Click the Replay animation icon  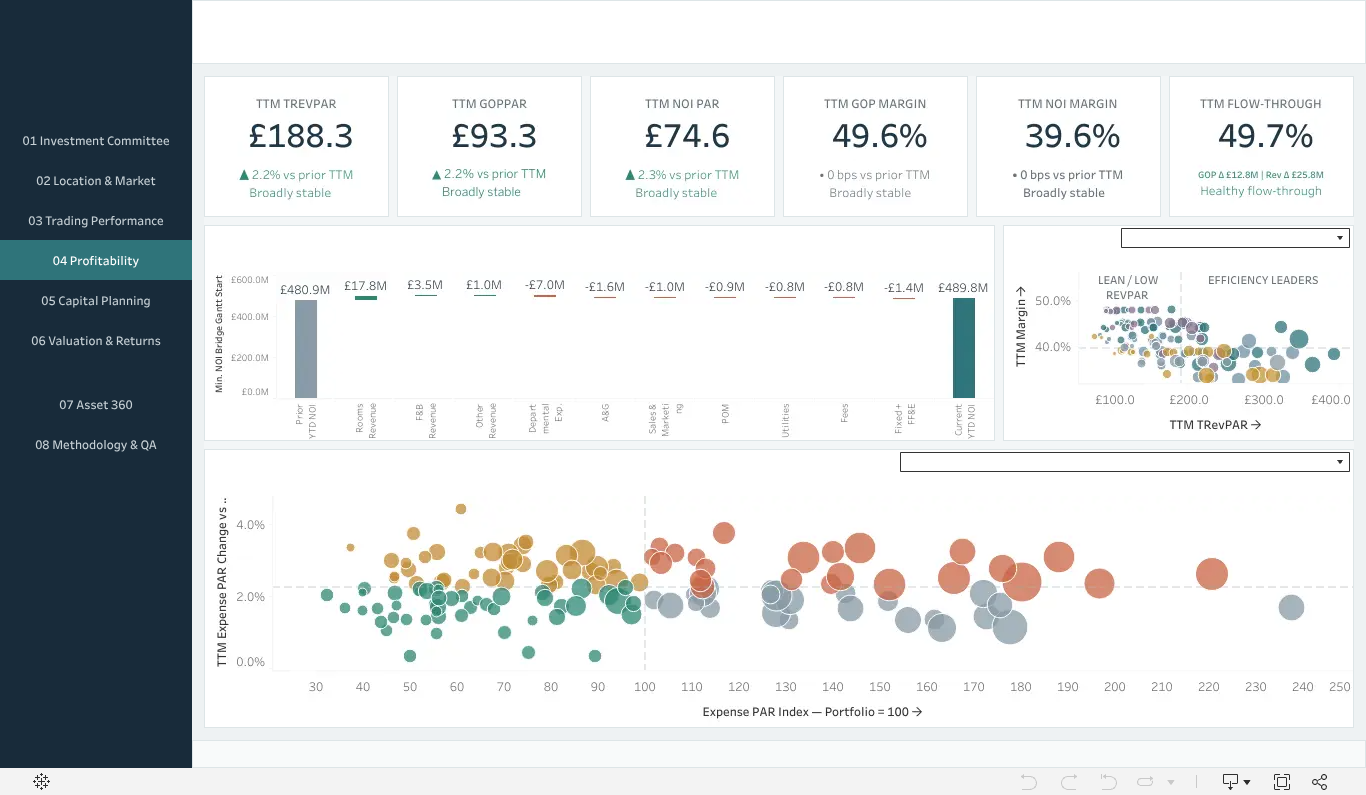(1146, 782)
